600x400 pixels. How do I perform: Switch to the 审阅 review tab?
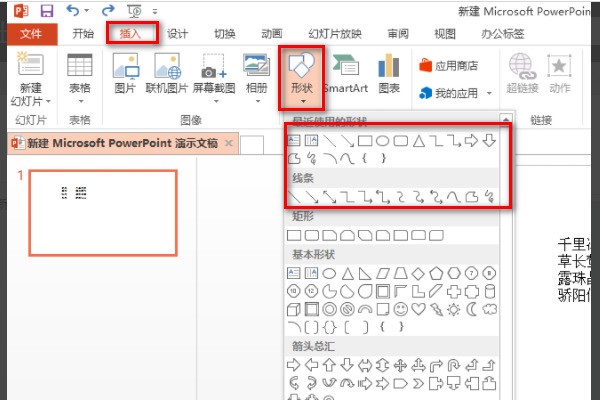[x=398, y=34]
